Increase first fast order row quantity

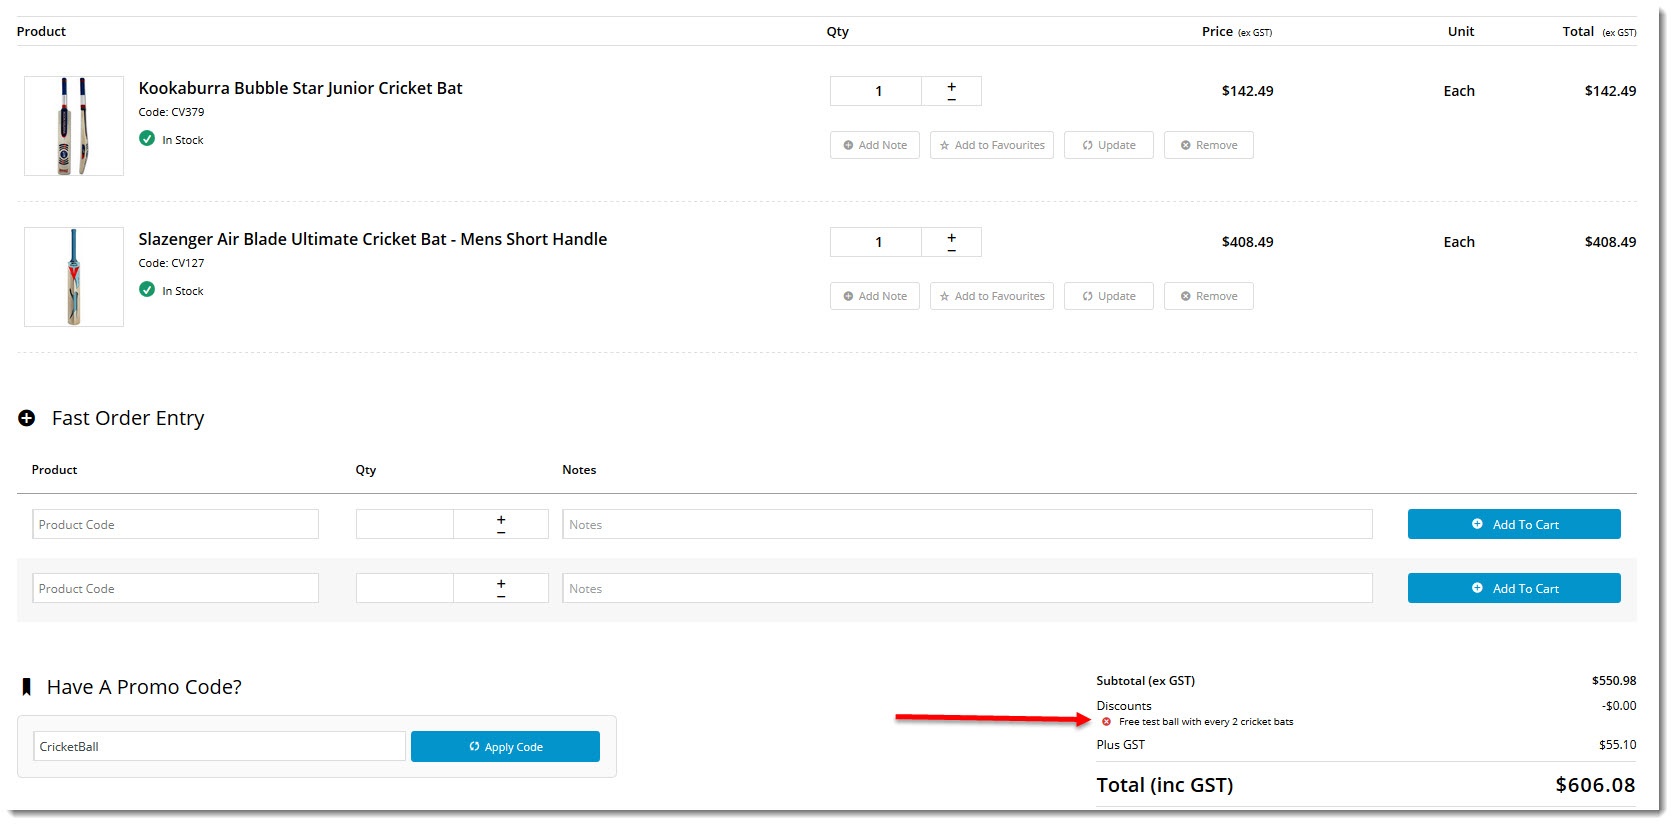[501, 519]
